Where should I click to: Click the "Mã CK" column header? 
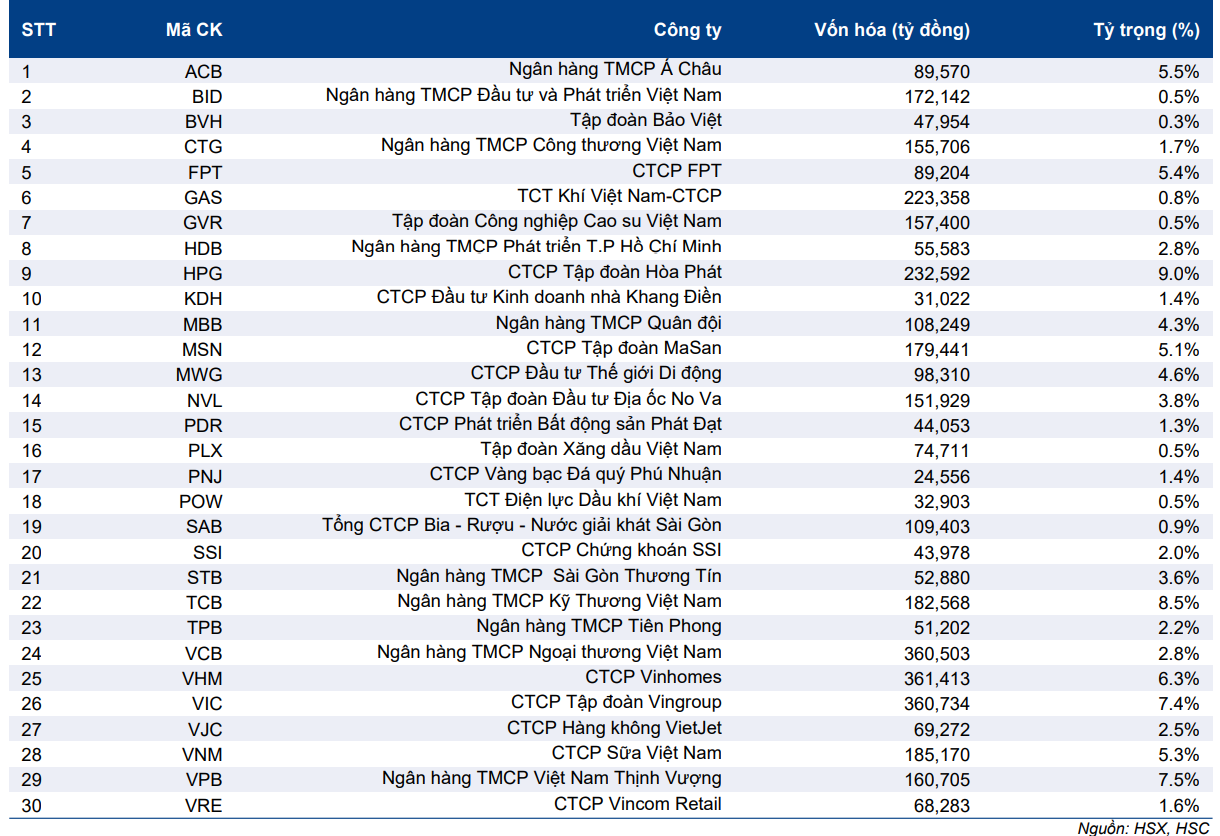tap(194, 30)
